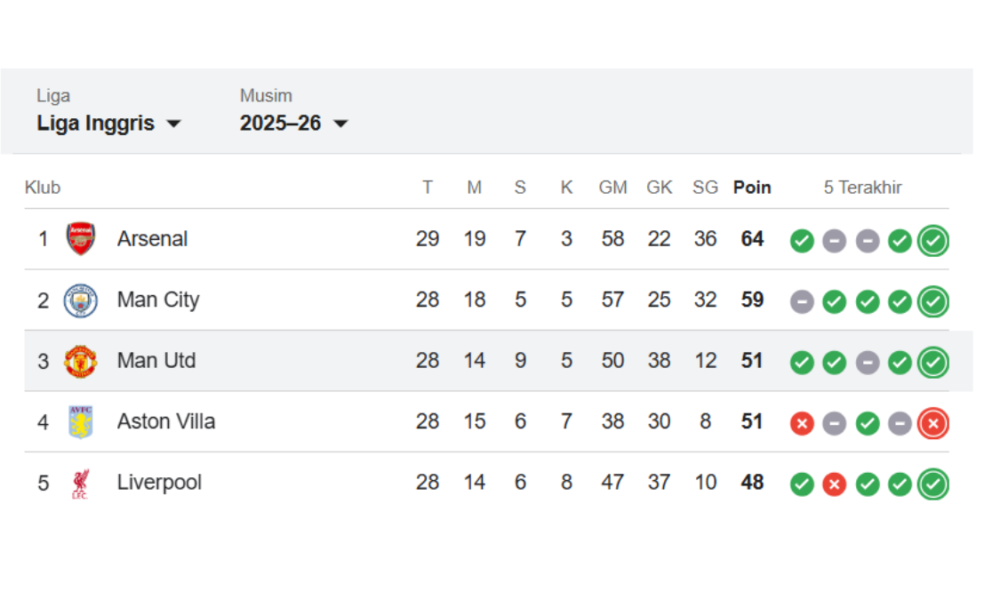Click the Aston Villa club crest

(x=81, y=422)
